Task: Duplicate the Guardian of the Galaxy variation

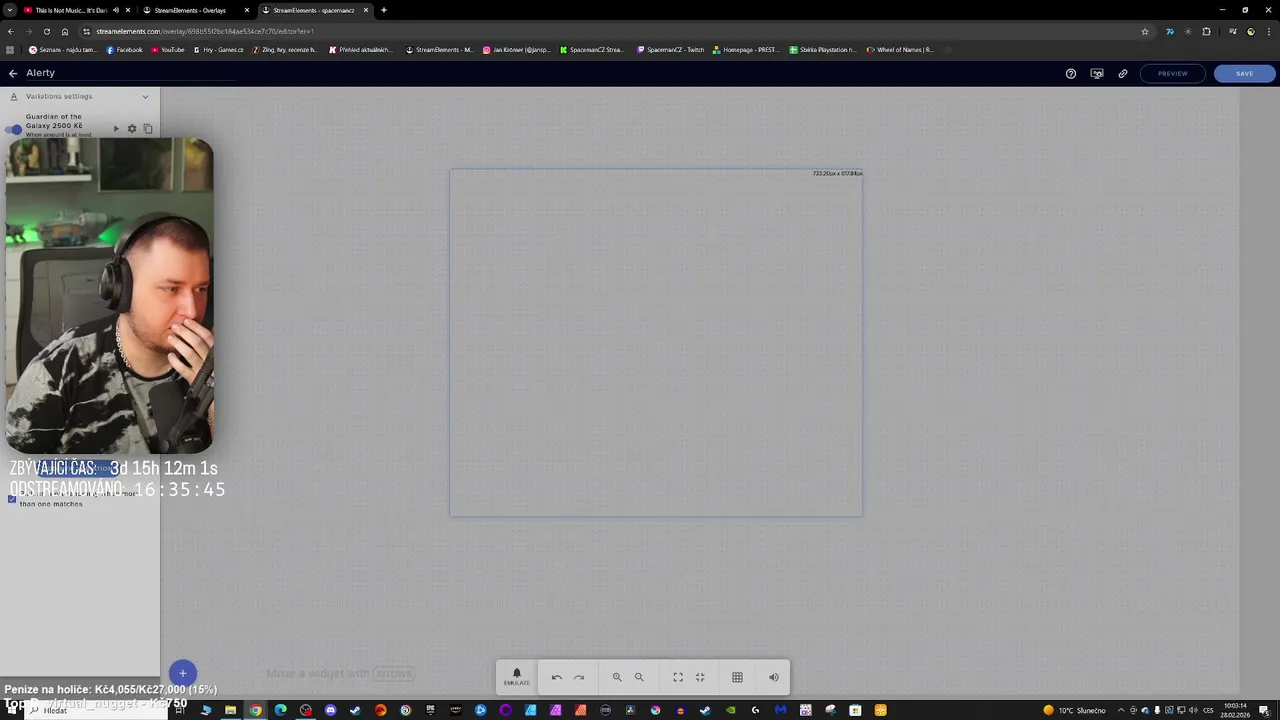Action: [x=148, y=129]
